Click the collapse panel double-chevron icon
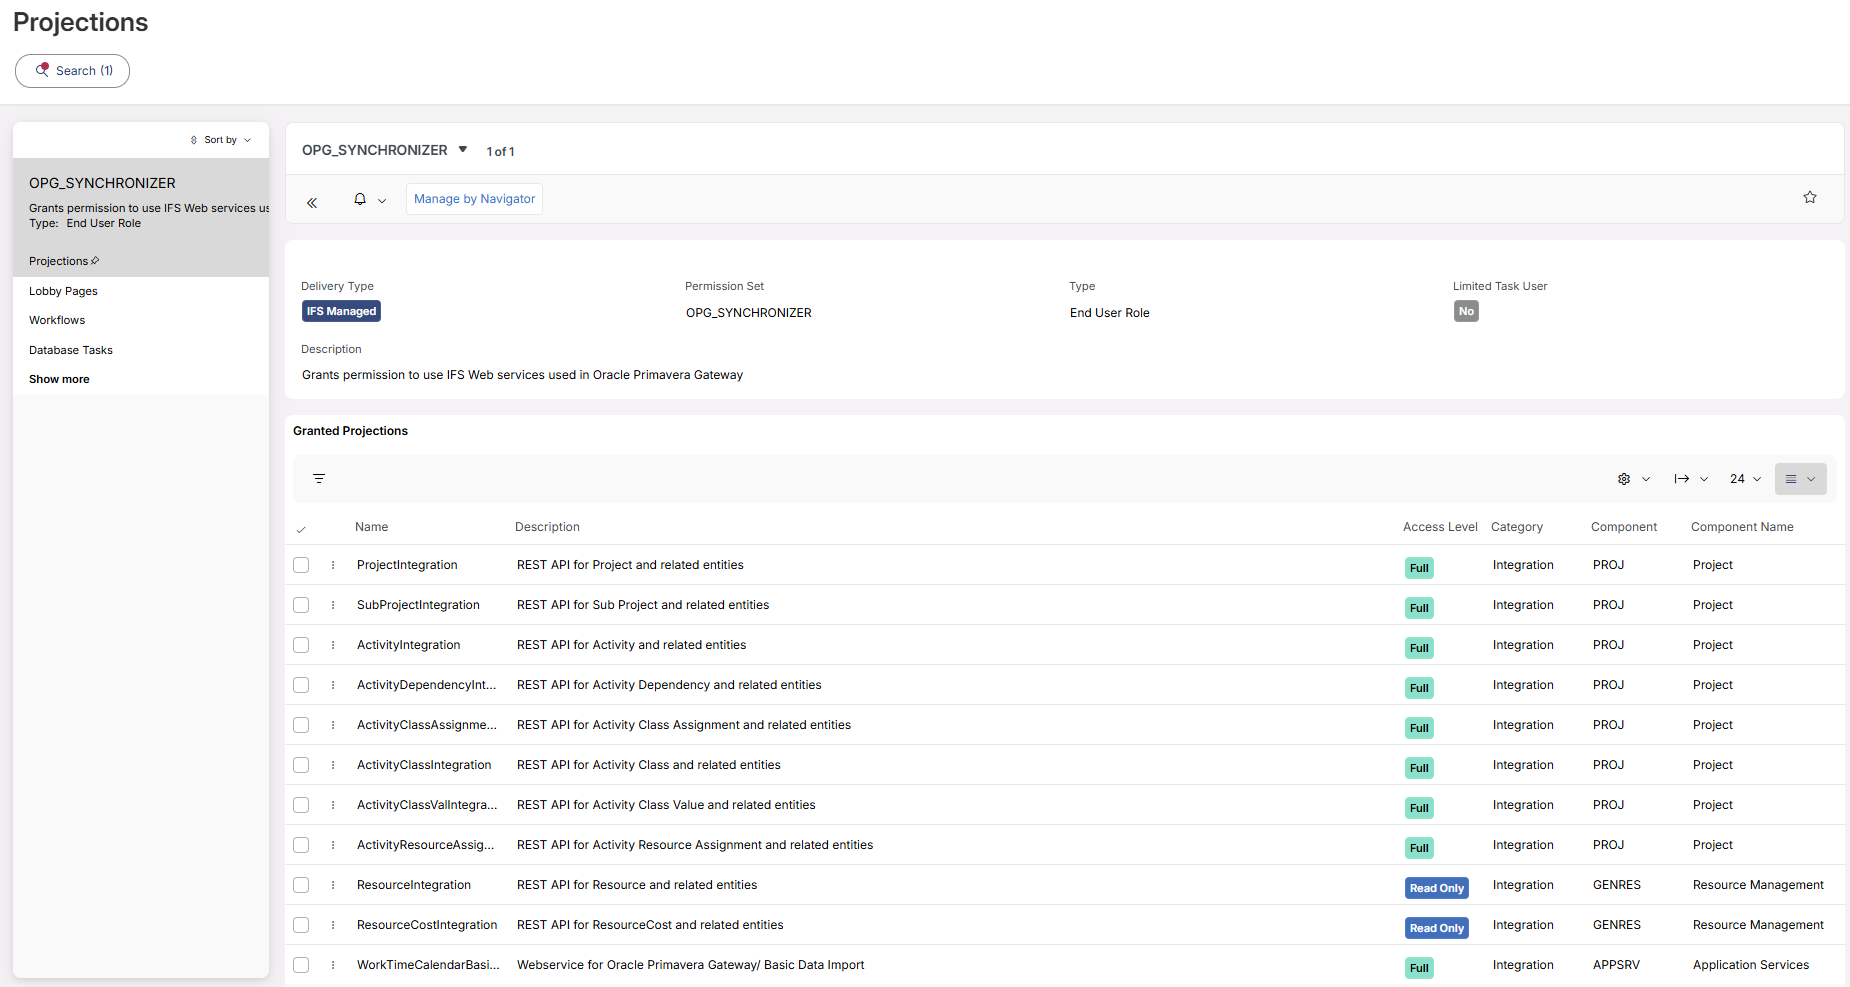 [x=312, y=202]
